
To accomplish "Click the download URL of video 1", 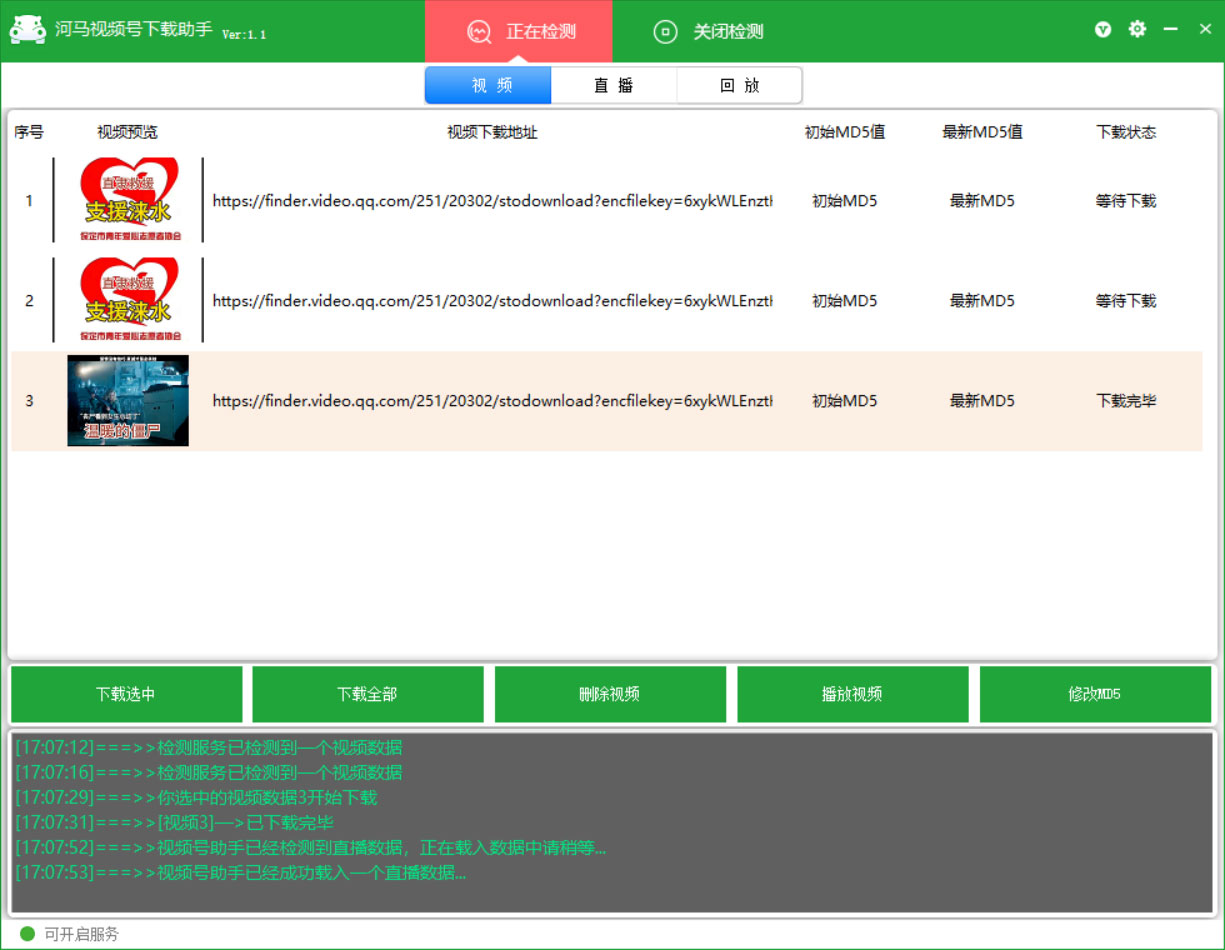I will point(492,200).
